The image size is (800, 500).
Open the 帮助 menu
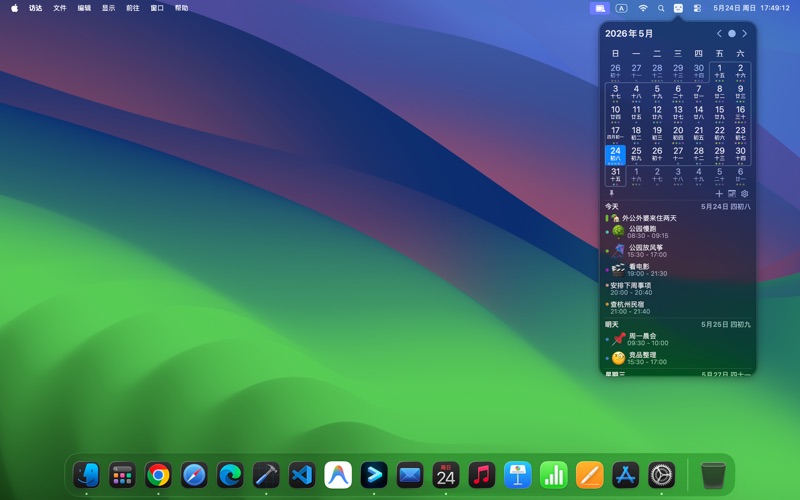(181, 8)
